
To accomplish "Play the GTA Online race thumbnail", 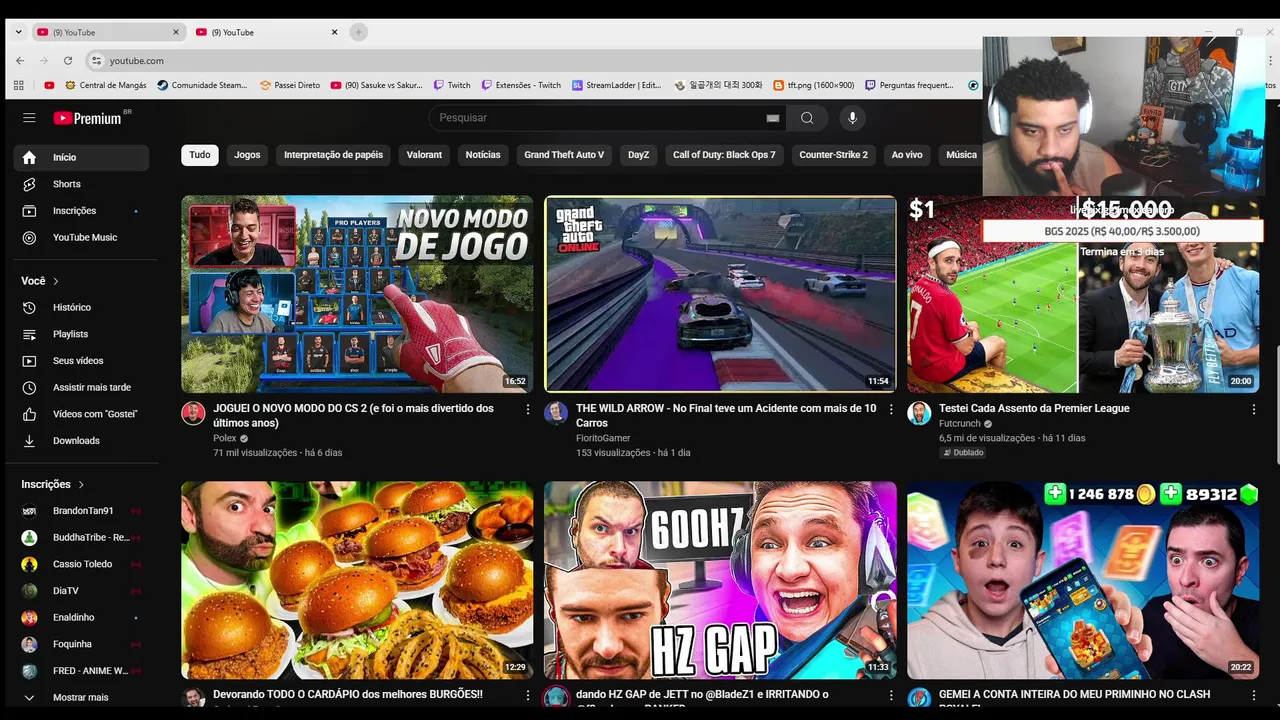I will (720, 294).
